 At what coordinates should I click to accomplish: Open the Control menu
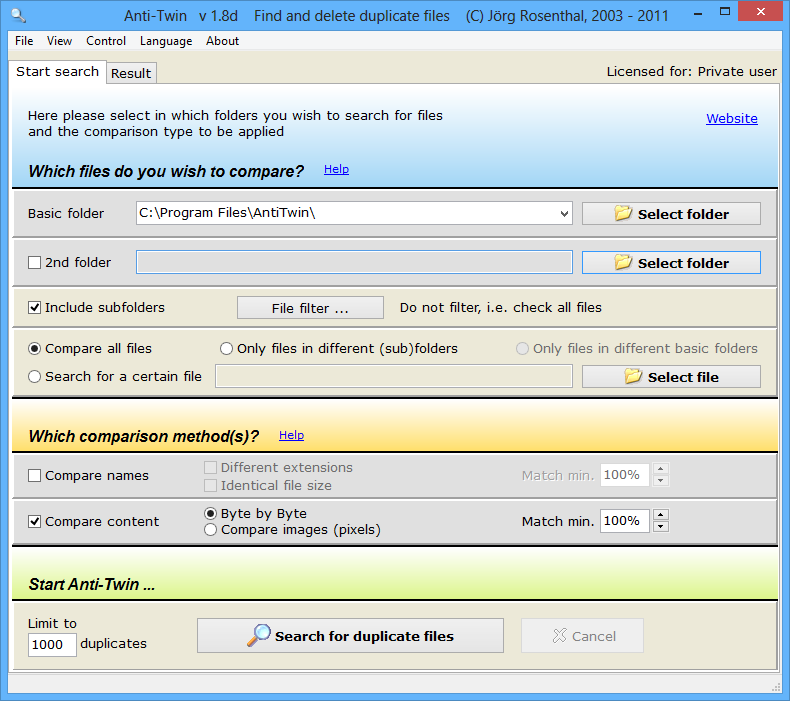coord(106,41)
